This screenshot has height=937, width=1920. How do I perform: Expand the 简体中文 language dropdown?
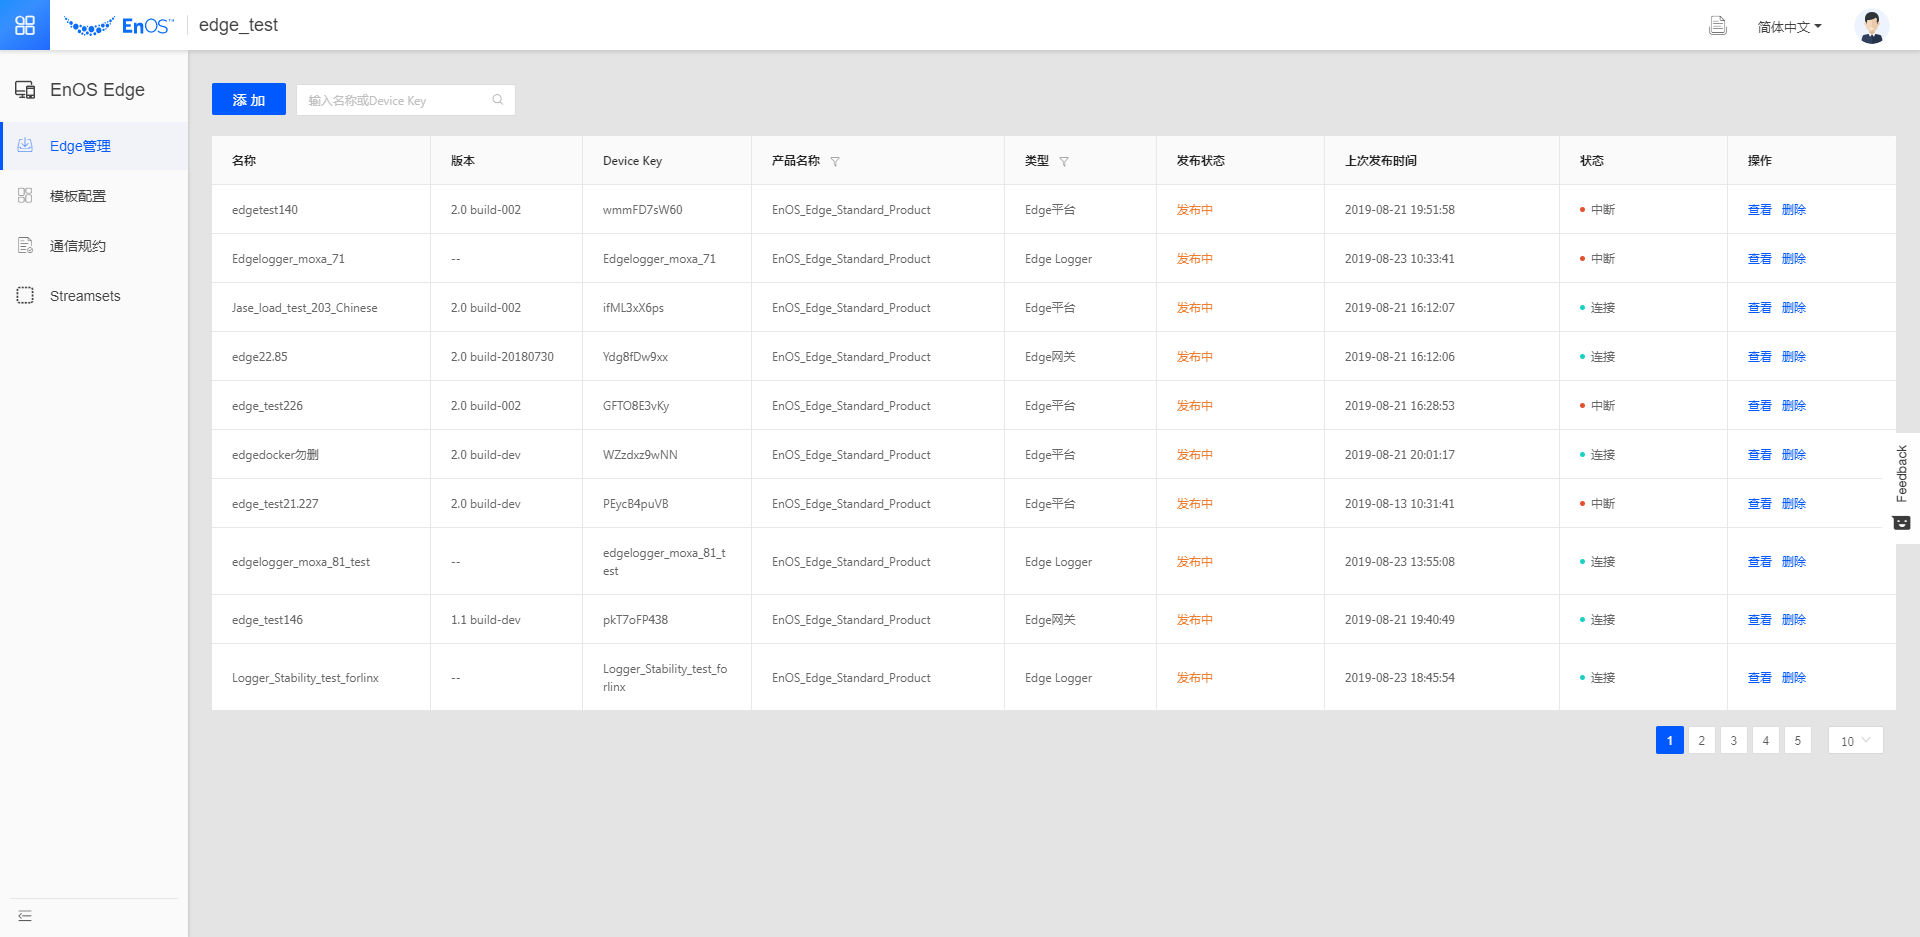(x=1789, y=27)
